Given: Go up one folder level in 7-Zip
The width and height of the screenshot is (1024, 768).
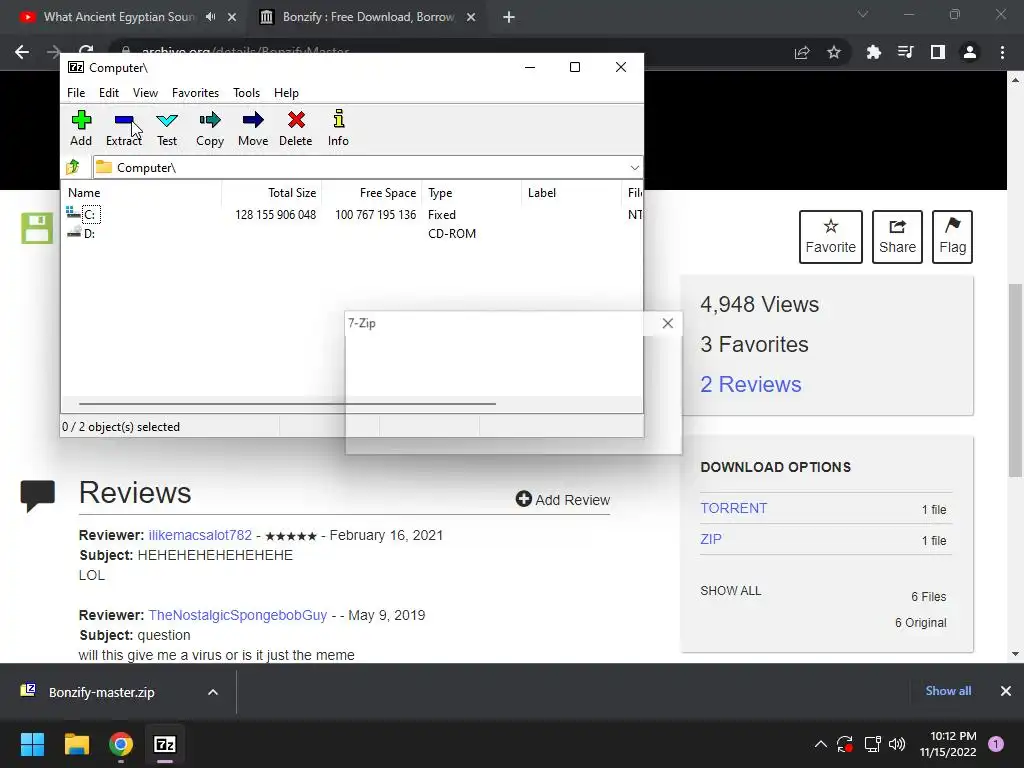Looking at the screenshot, I should (x=73, y=167).
